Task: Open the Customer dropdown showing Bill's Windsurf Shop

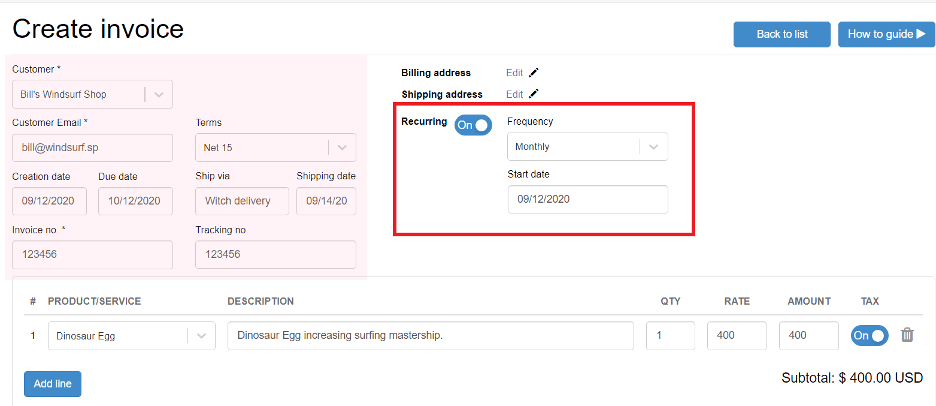Action: coord(93,94)
